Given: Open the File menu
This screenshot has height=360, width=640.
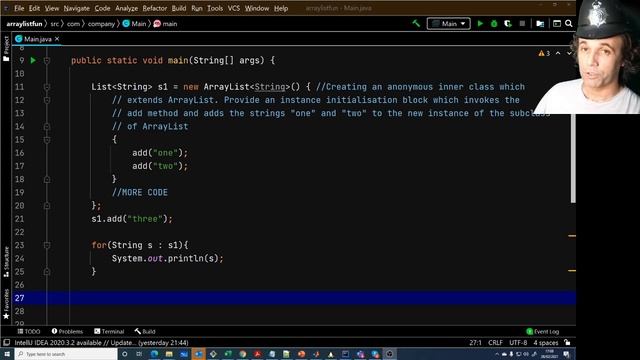Looking at the screenshot, I should point(19,8).
